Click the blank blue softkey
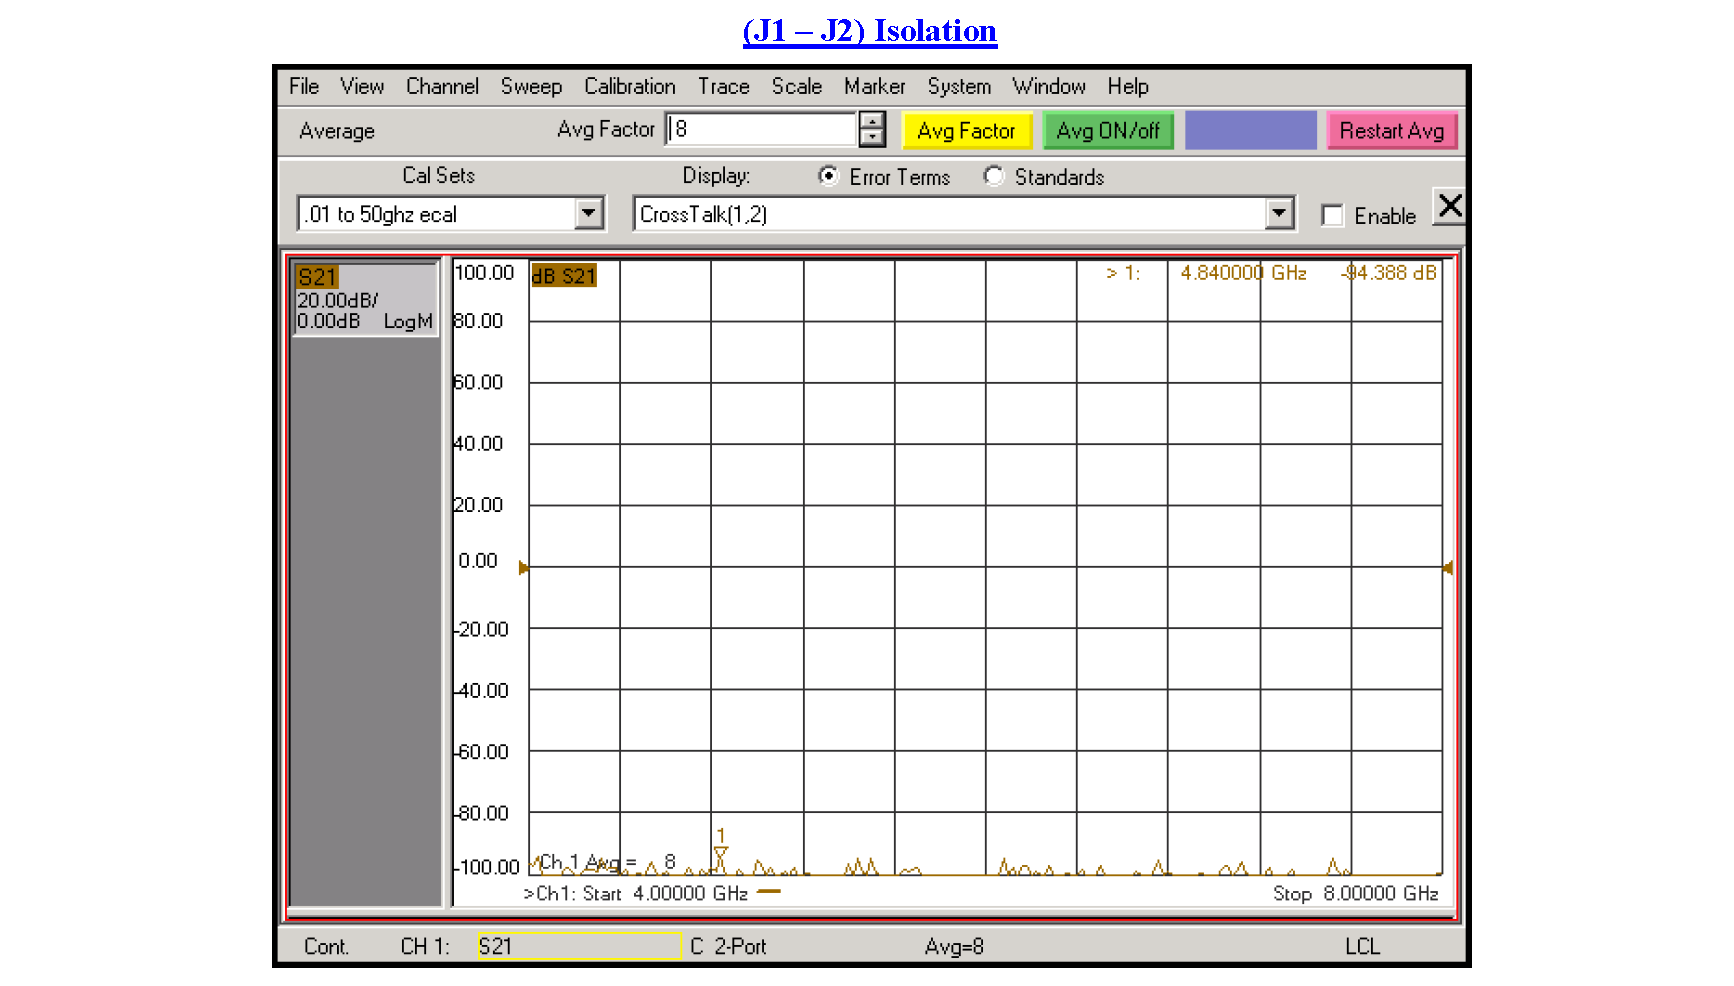Image resolution: width=1734 pixels, height=986 pixels. [1250, 130]
